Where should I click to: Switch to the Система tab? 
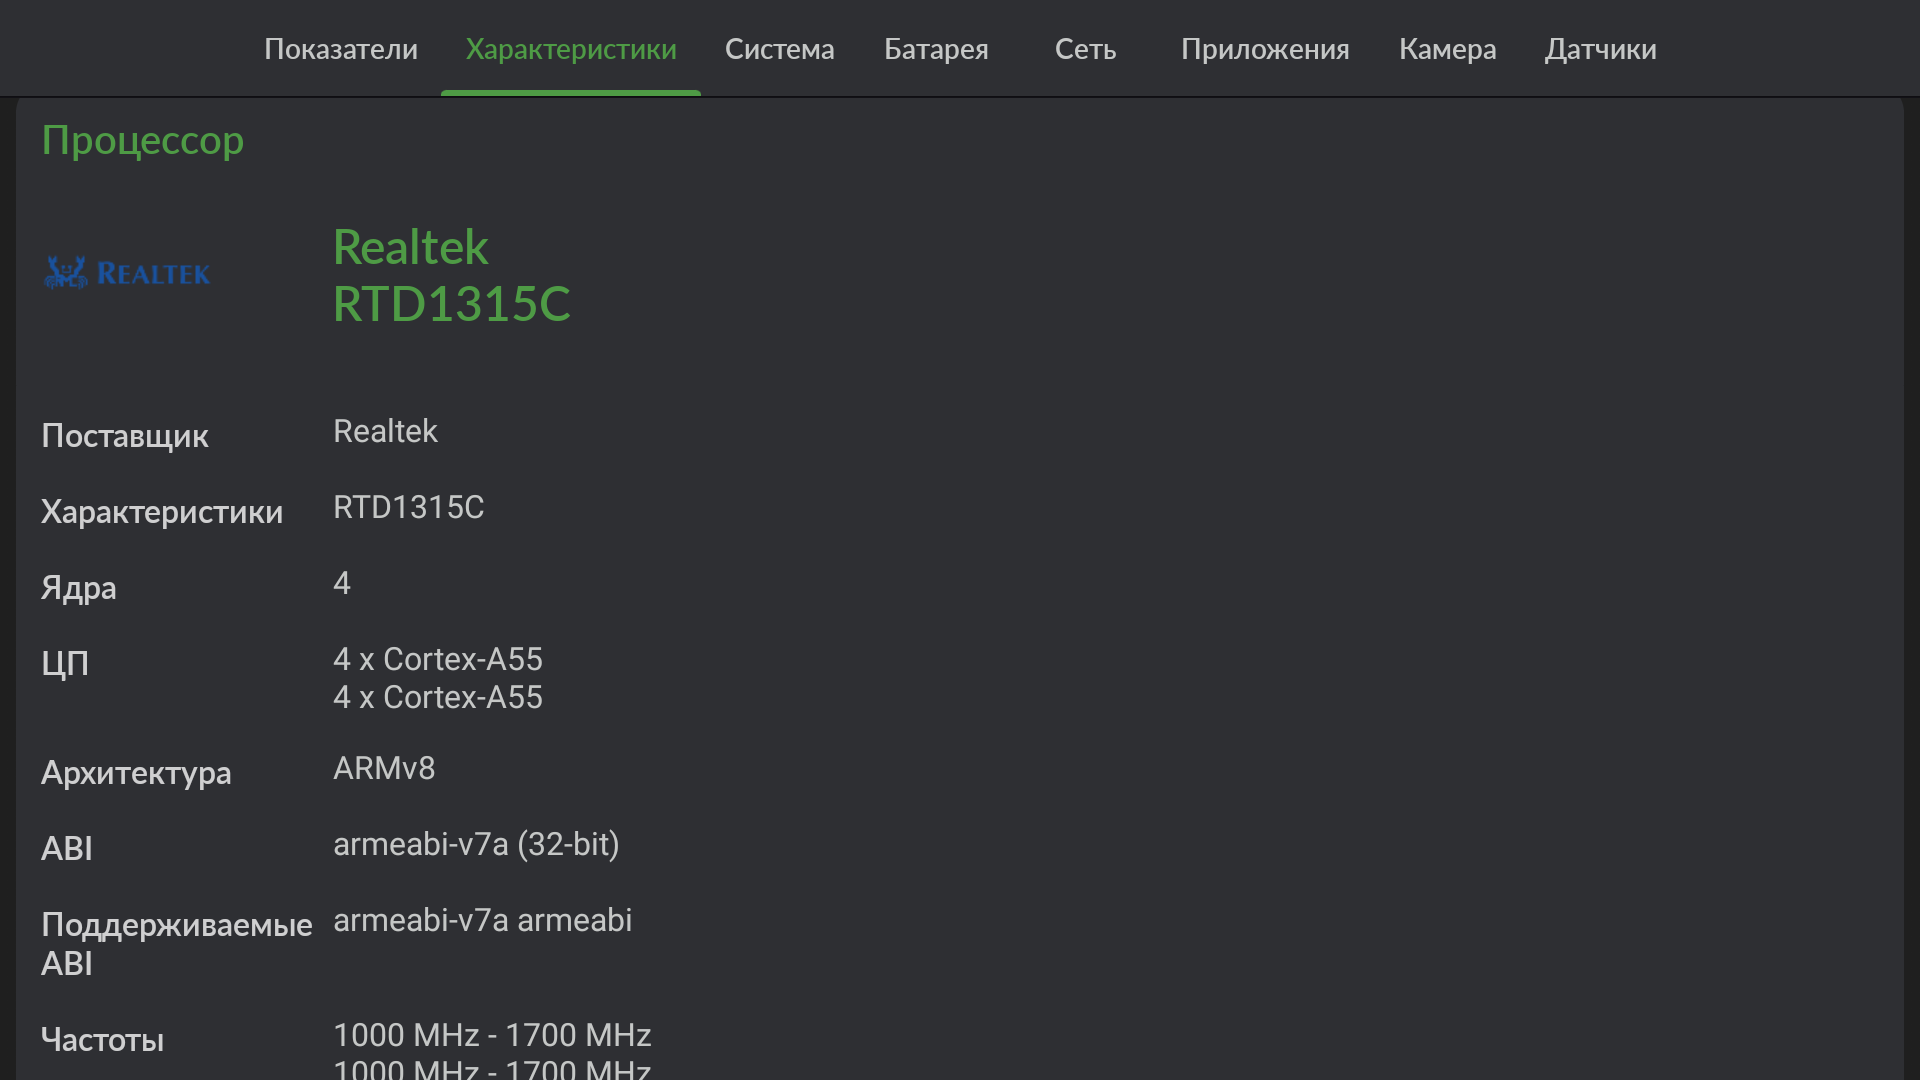click(x=779, y=49)
